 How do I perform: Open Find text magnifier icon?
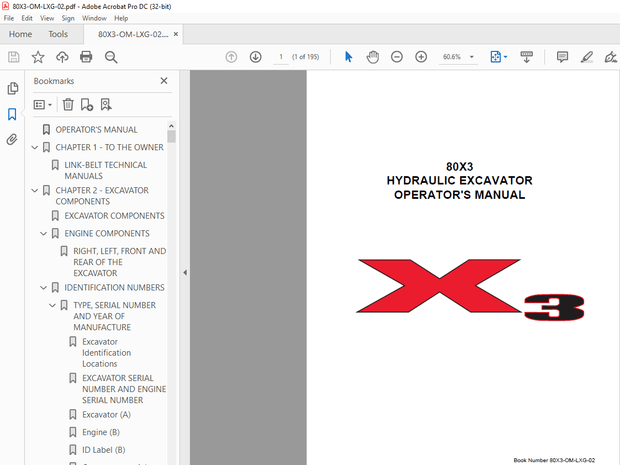111,57
